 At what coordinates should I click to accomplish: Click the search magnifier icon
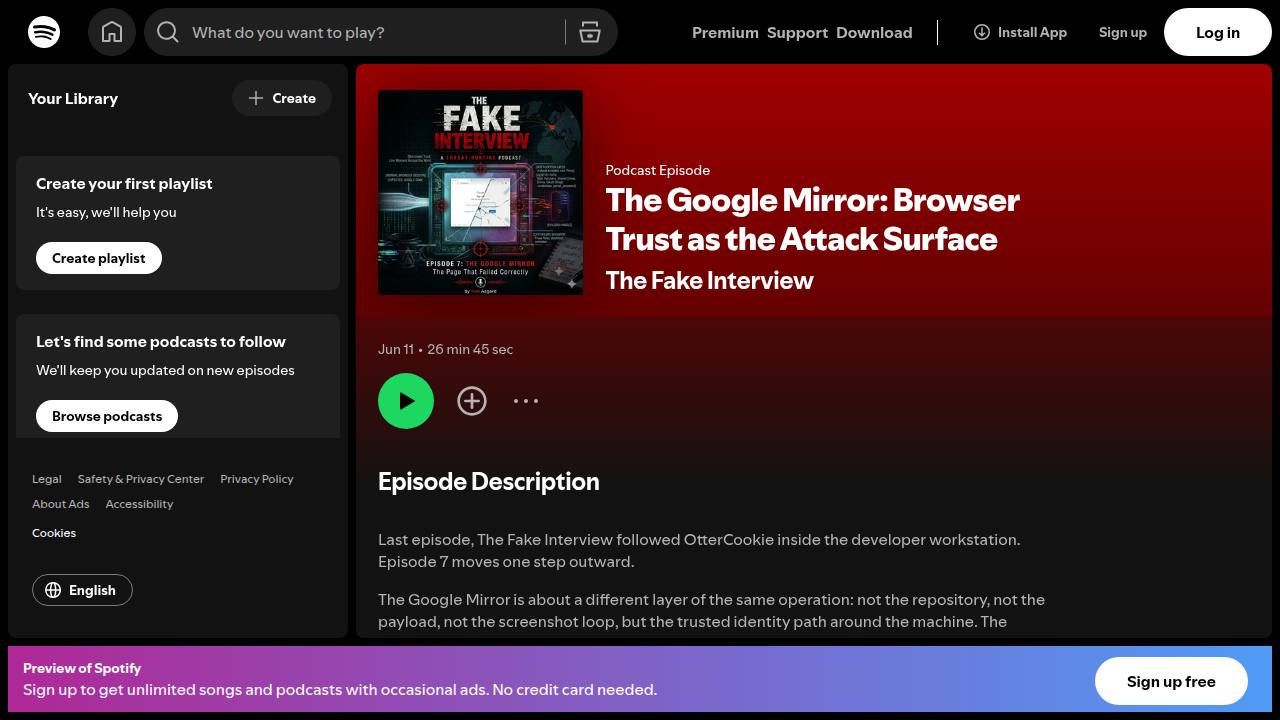tap(168, 32)
